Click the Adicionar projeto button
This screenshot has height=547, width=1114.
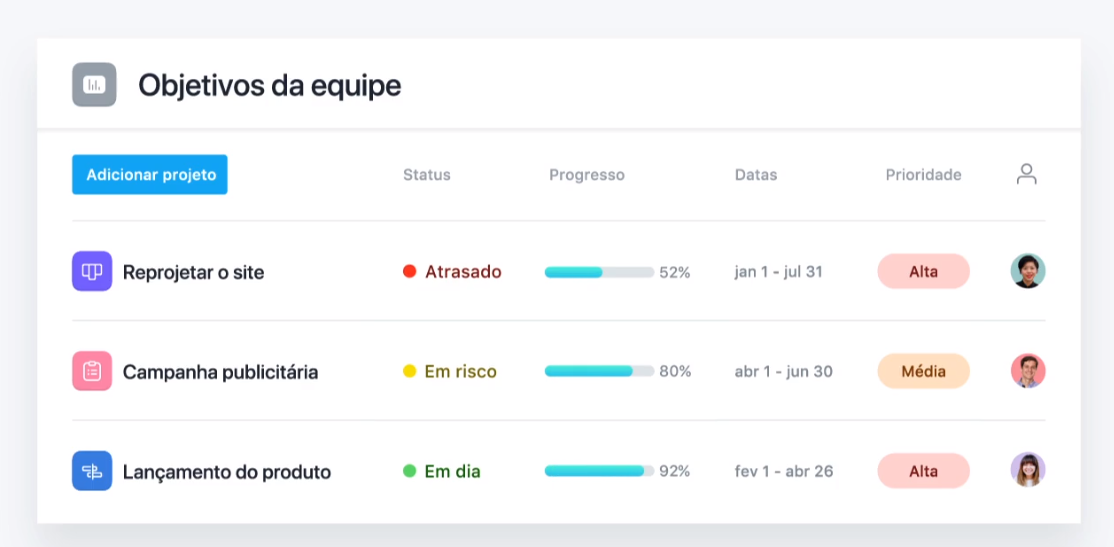coord(150,175)
